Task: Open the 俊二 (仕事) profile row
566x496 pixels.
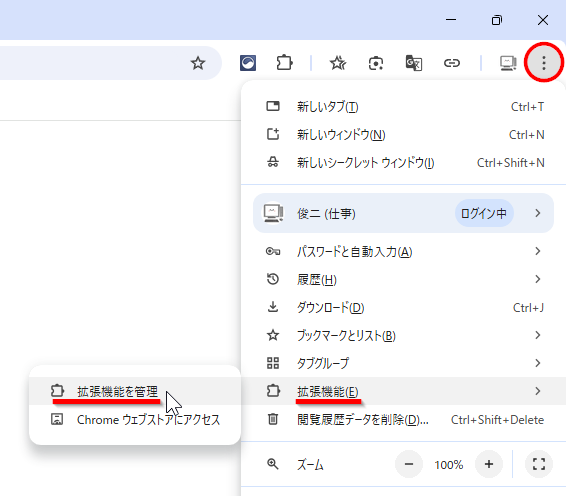Action: (404, 213)
